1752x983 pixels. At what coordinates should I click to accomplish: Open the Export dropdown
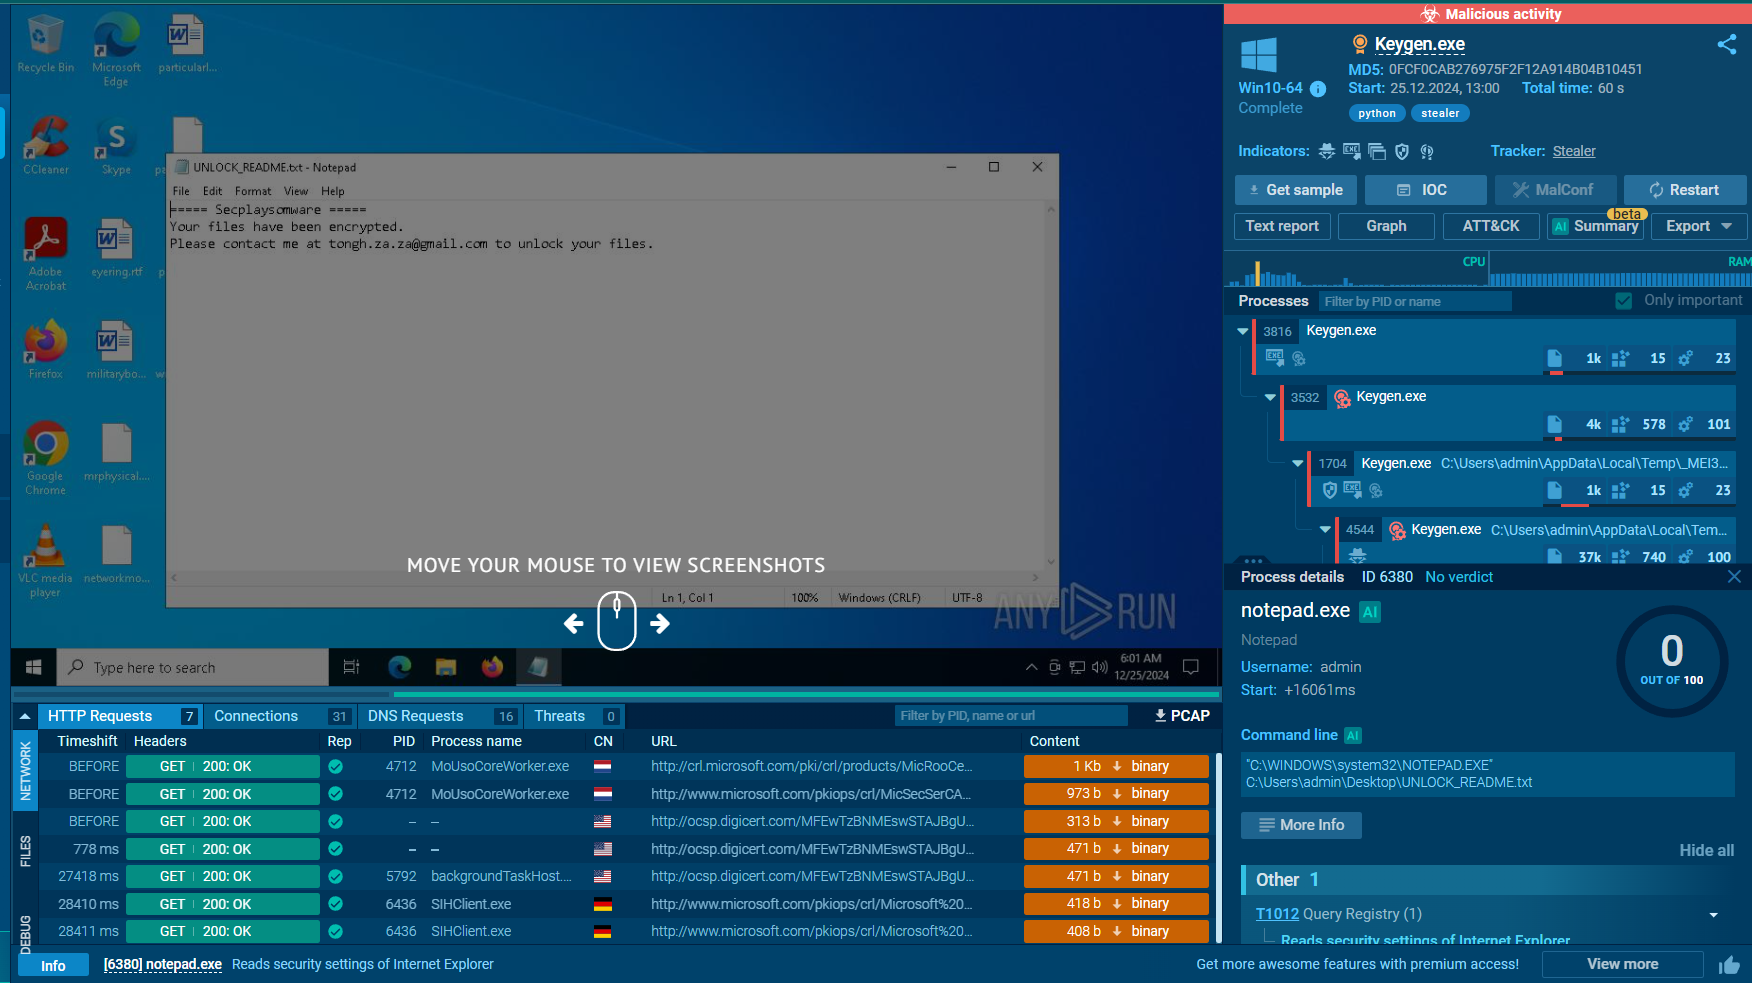(1699, 226)
